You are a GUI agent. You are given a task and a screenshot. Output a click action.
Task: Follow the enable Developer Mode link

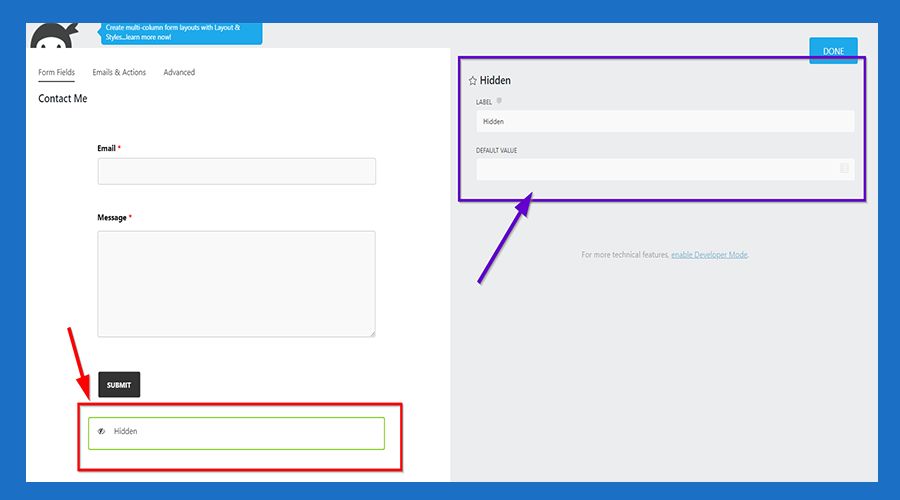point(709,255)
